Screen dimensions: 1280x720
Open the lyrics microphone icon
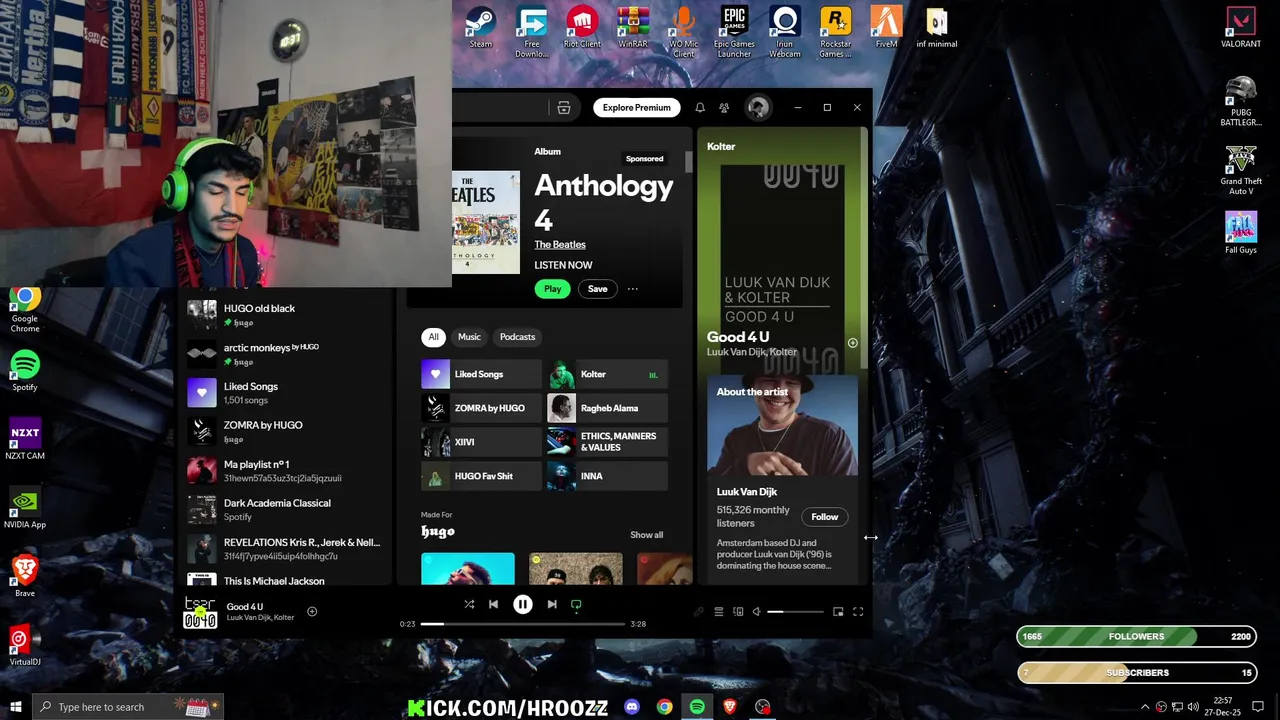699,612
